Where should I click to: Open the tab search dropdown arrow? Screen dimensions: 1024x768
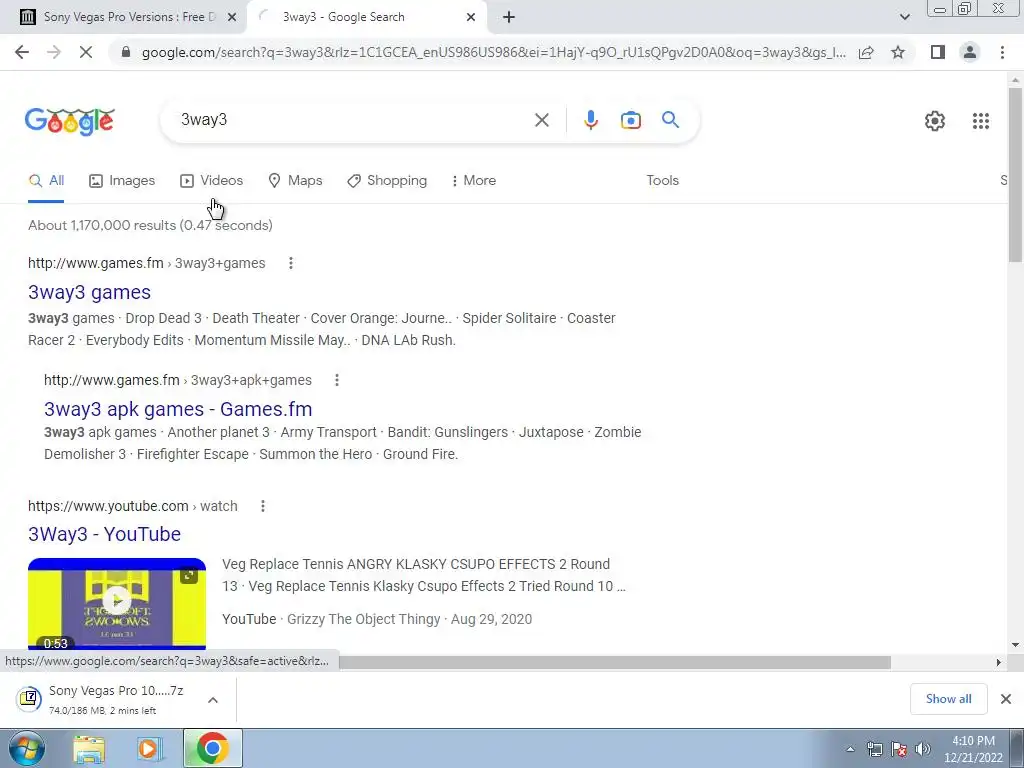click(x=904, y=18)
